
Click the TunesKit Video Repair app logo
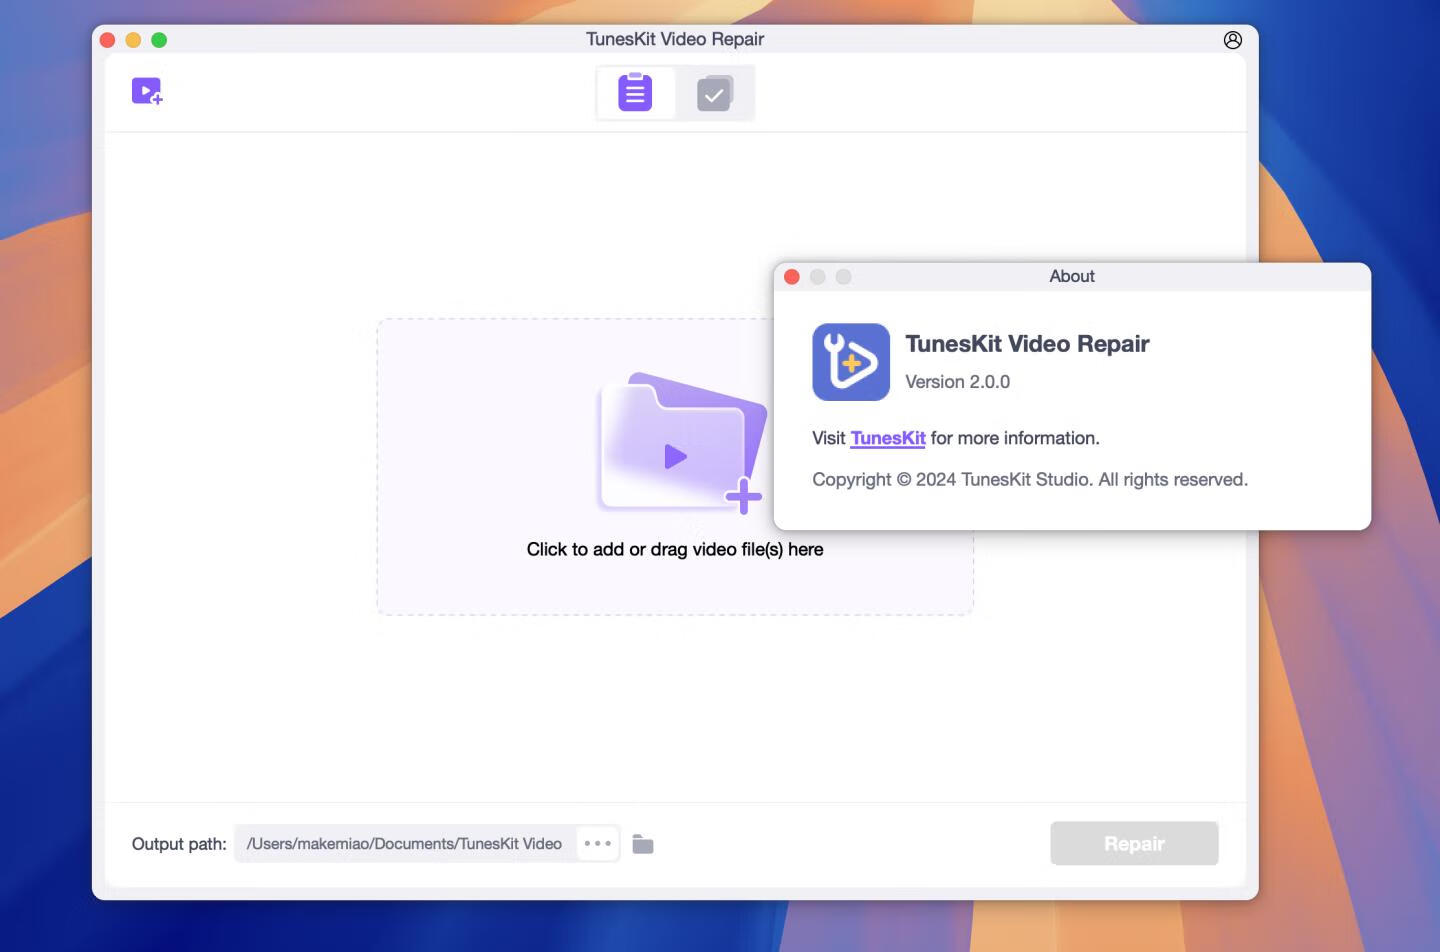851,362
